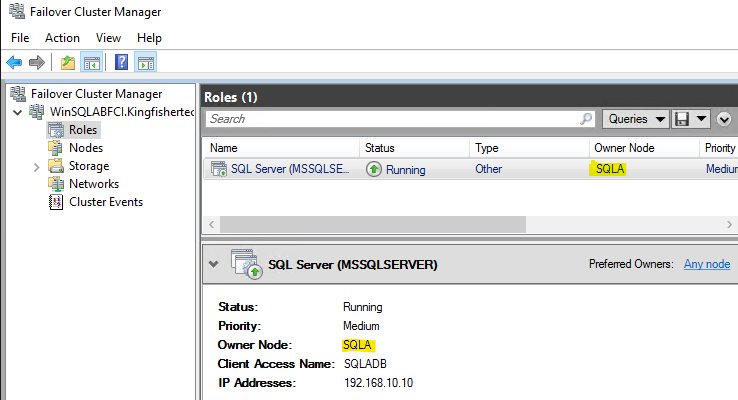Toggle the Show/Hide Console Tree icon
Viewport: 738px width, 400px height.
pos(92,62)
